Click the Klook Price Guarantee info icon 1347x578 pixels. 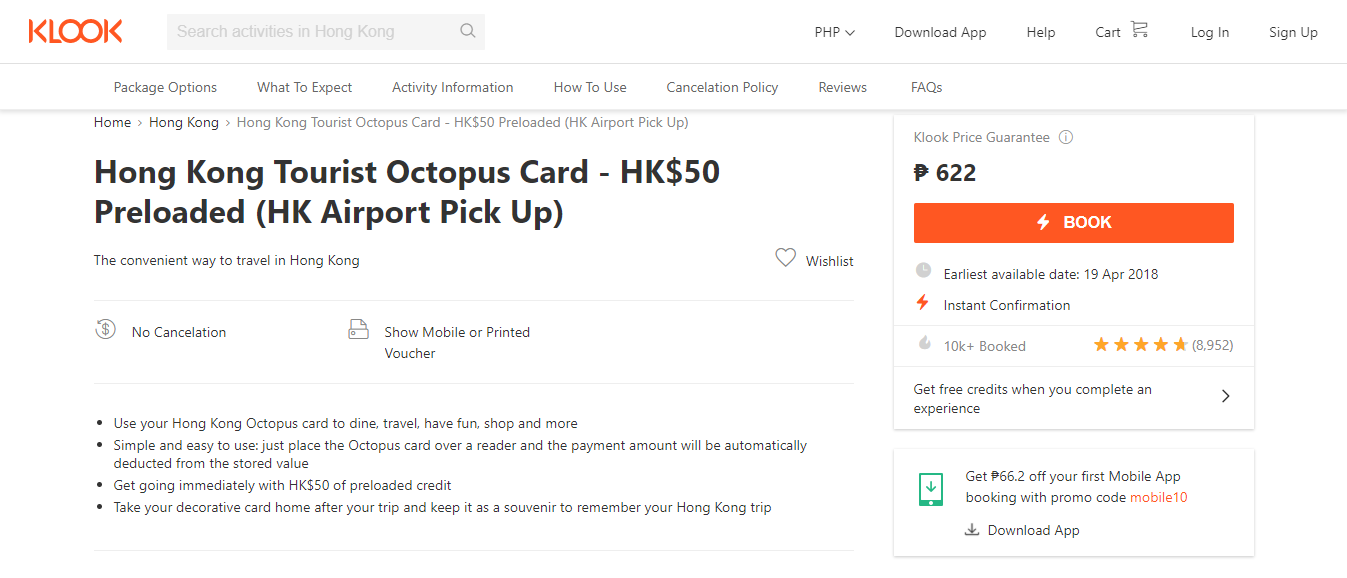[1066, 137]
